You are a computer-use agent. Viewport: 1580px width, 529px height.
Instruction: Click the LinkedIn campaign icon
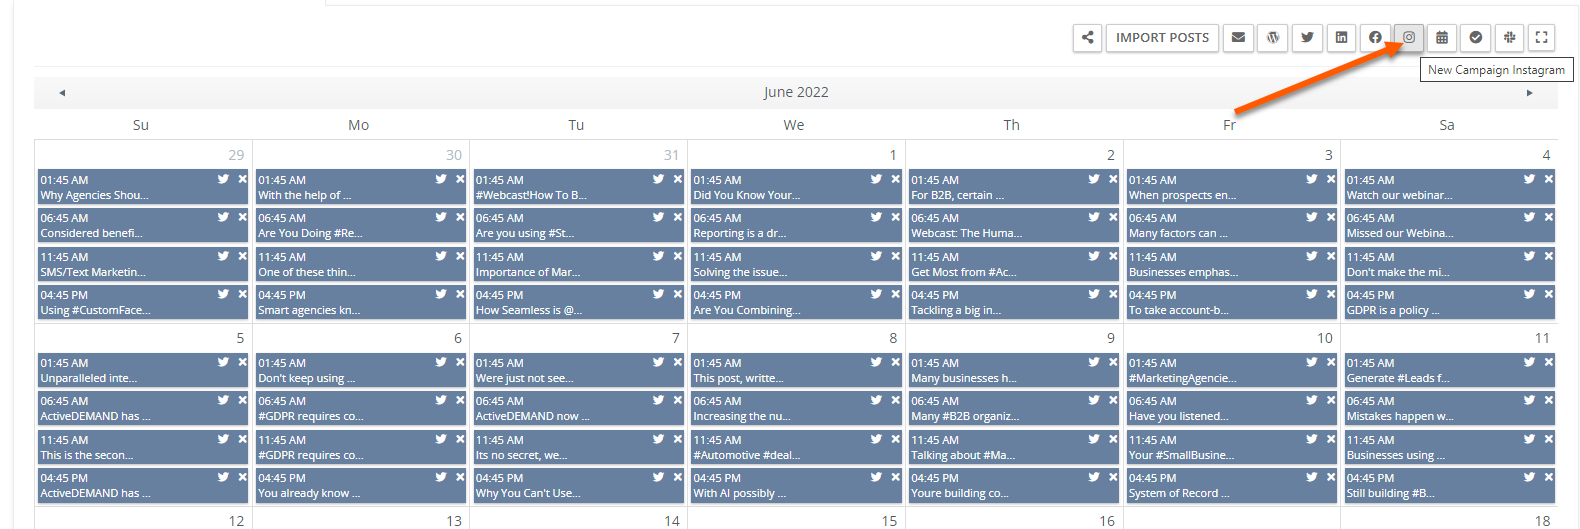coord(1341,38)
